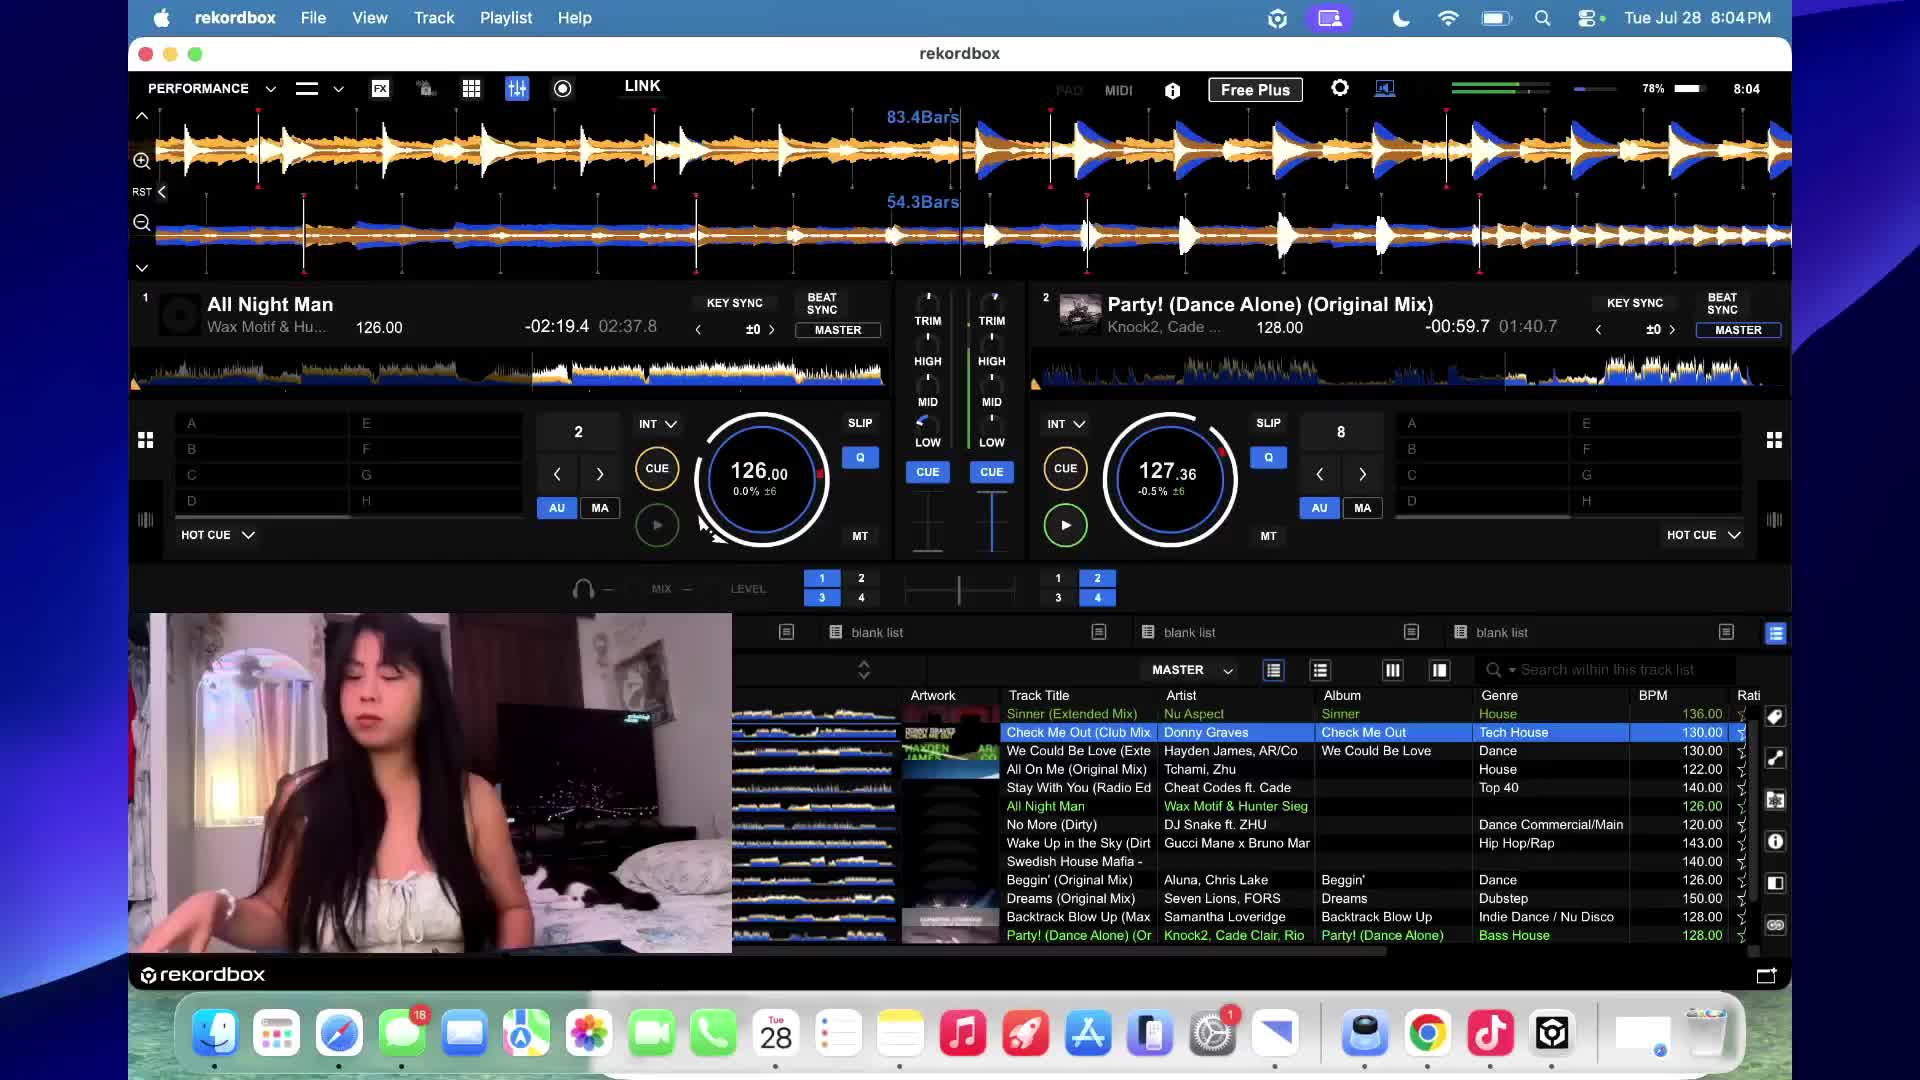Viewport: 1920px width, 1080px height.
Task: Toggle BEAT SYNC on deck 1
Action: pos(822,304)
